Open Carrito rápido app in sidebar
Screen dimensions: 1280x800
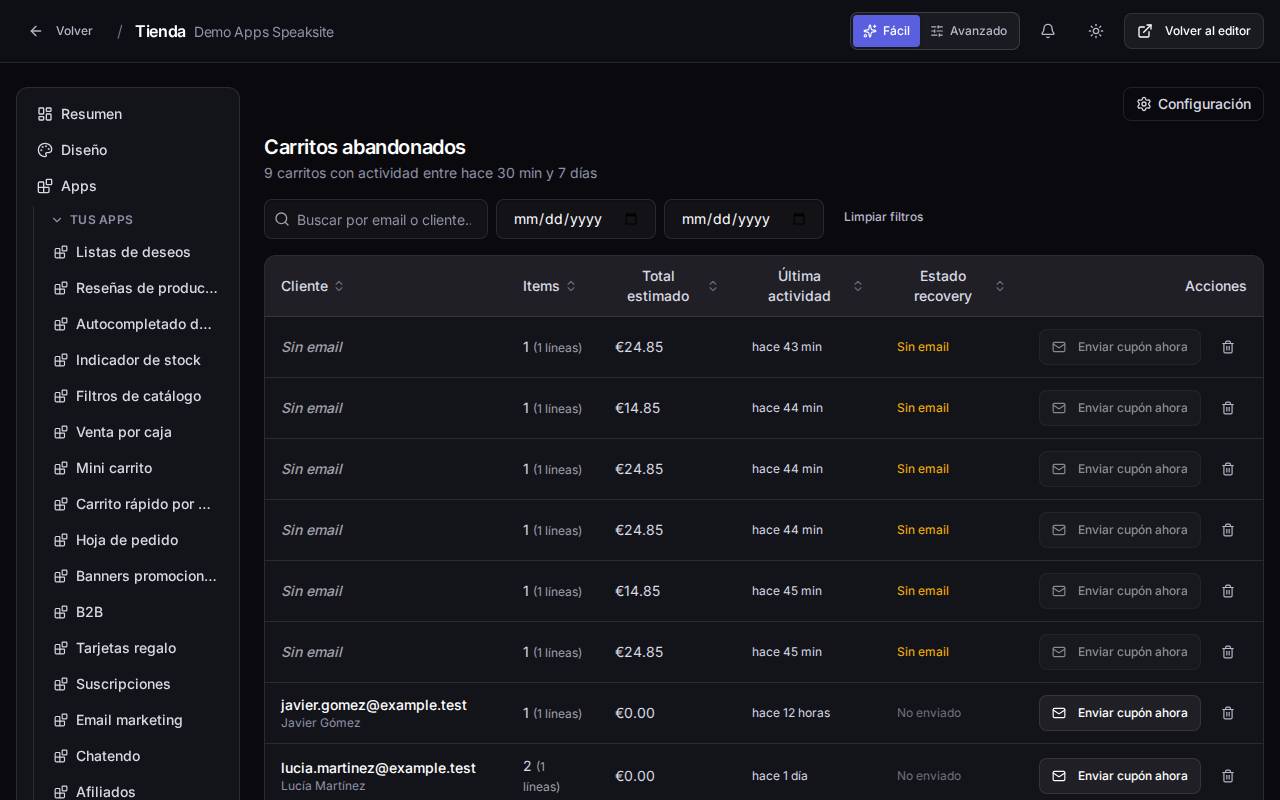pos(135,504)
